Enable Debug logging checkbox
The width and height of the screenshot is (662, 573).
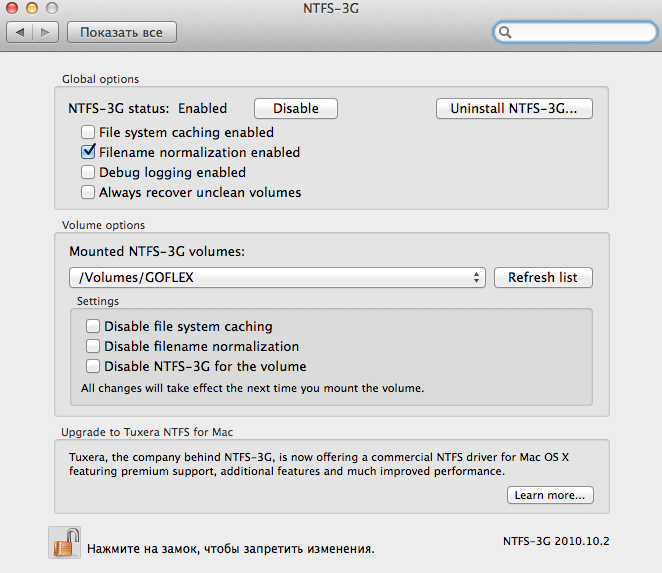tap(88, 172)
